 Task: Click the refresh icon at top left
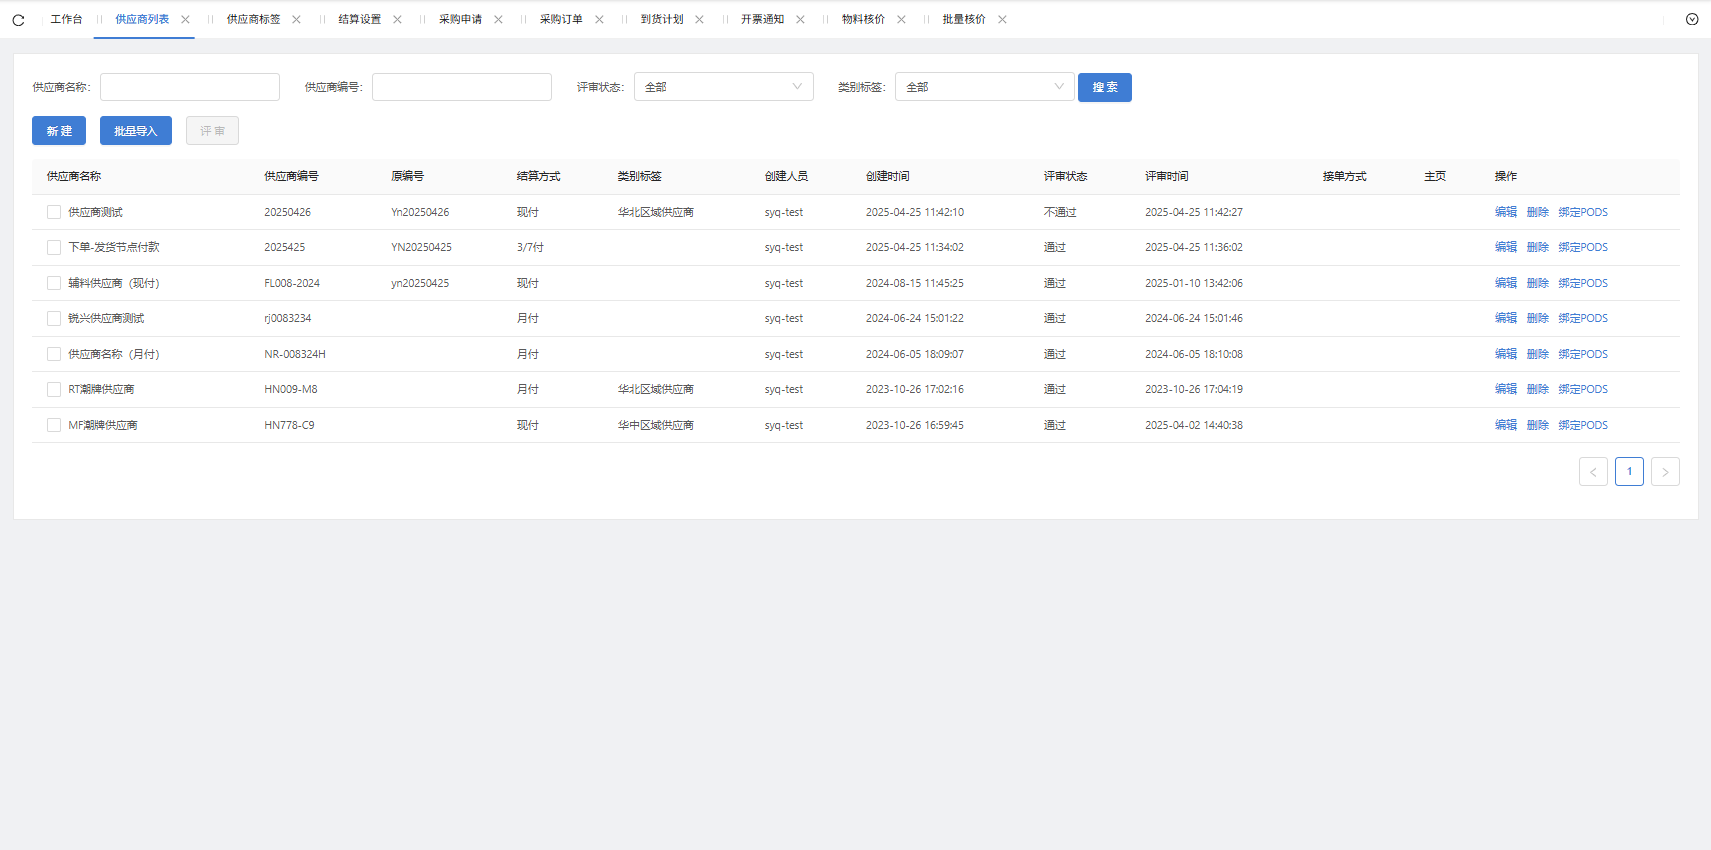pyautogui.click(x=18, y=20)
